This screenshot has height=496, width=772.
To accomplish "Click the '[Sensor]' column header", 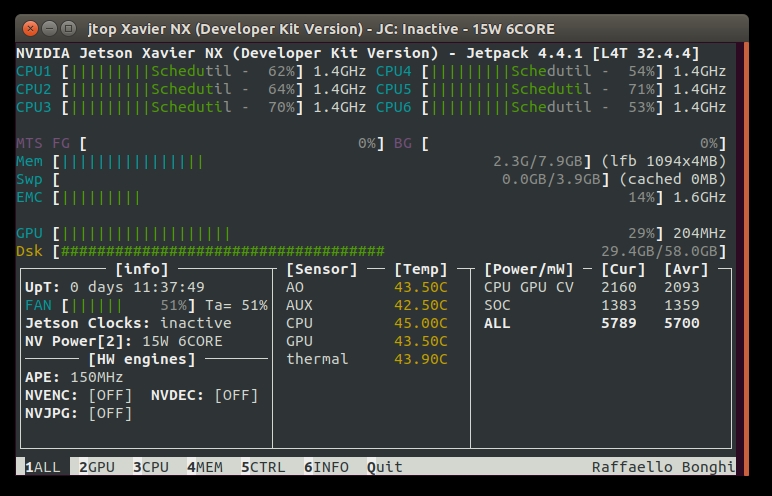I will coord(322,269).
